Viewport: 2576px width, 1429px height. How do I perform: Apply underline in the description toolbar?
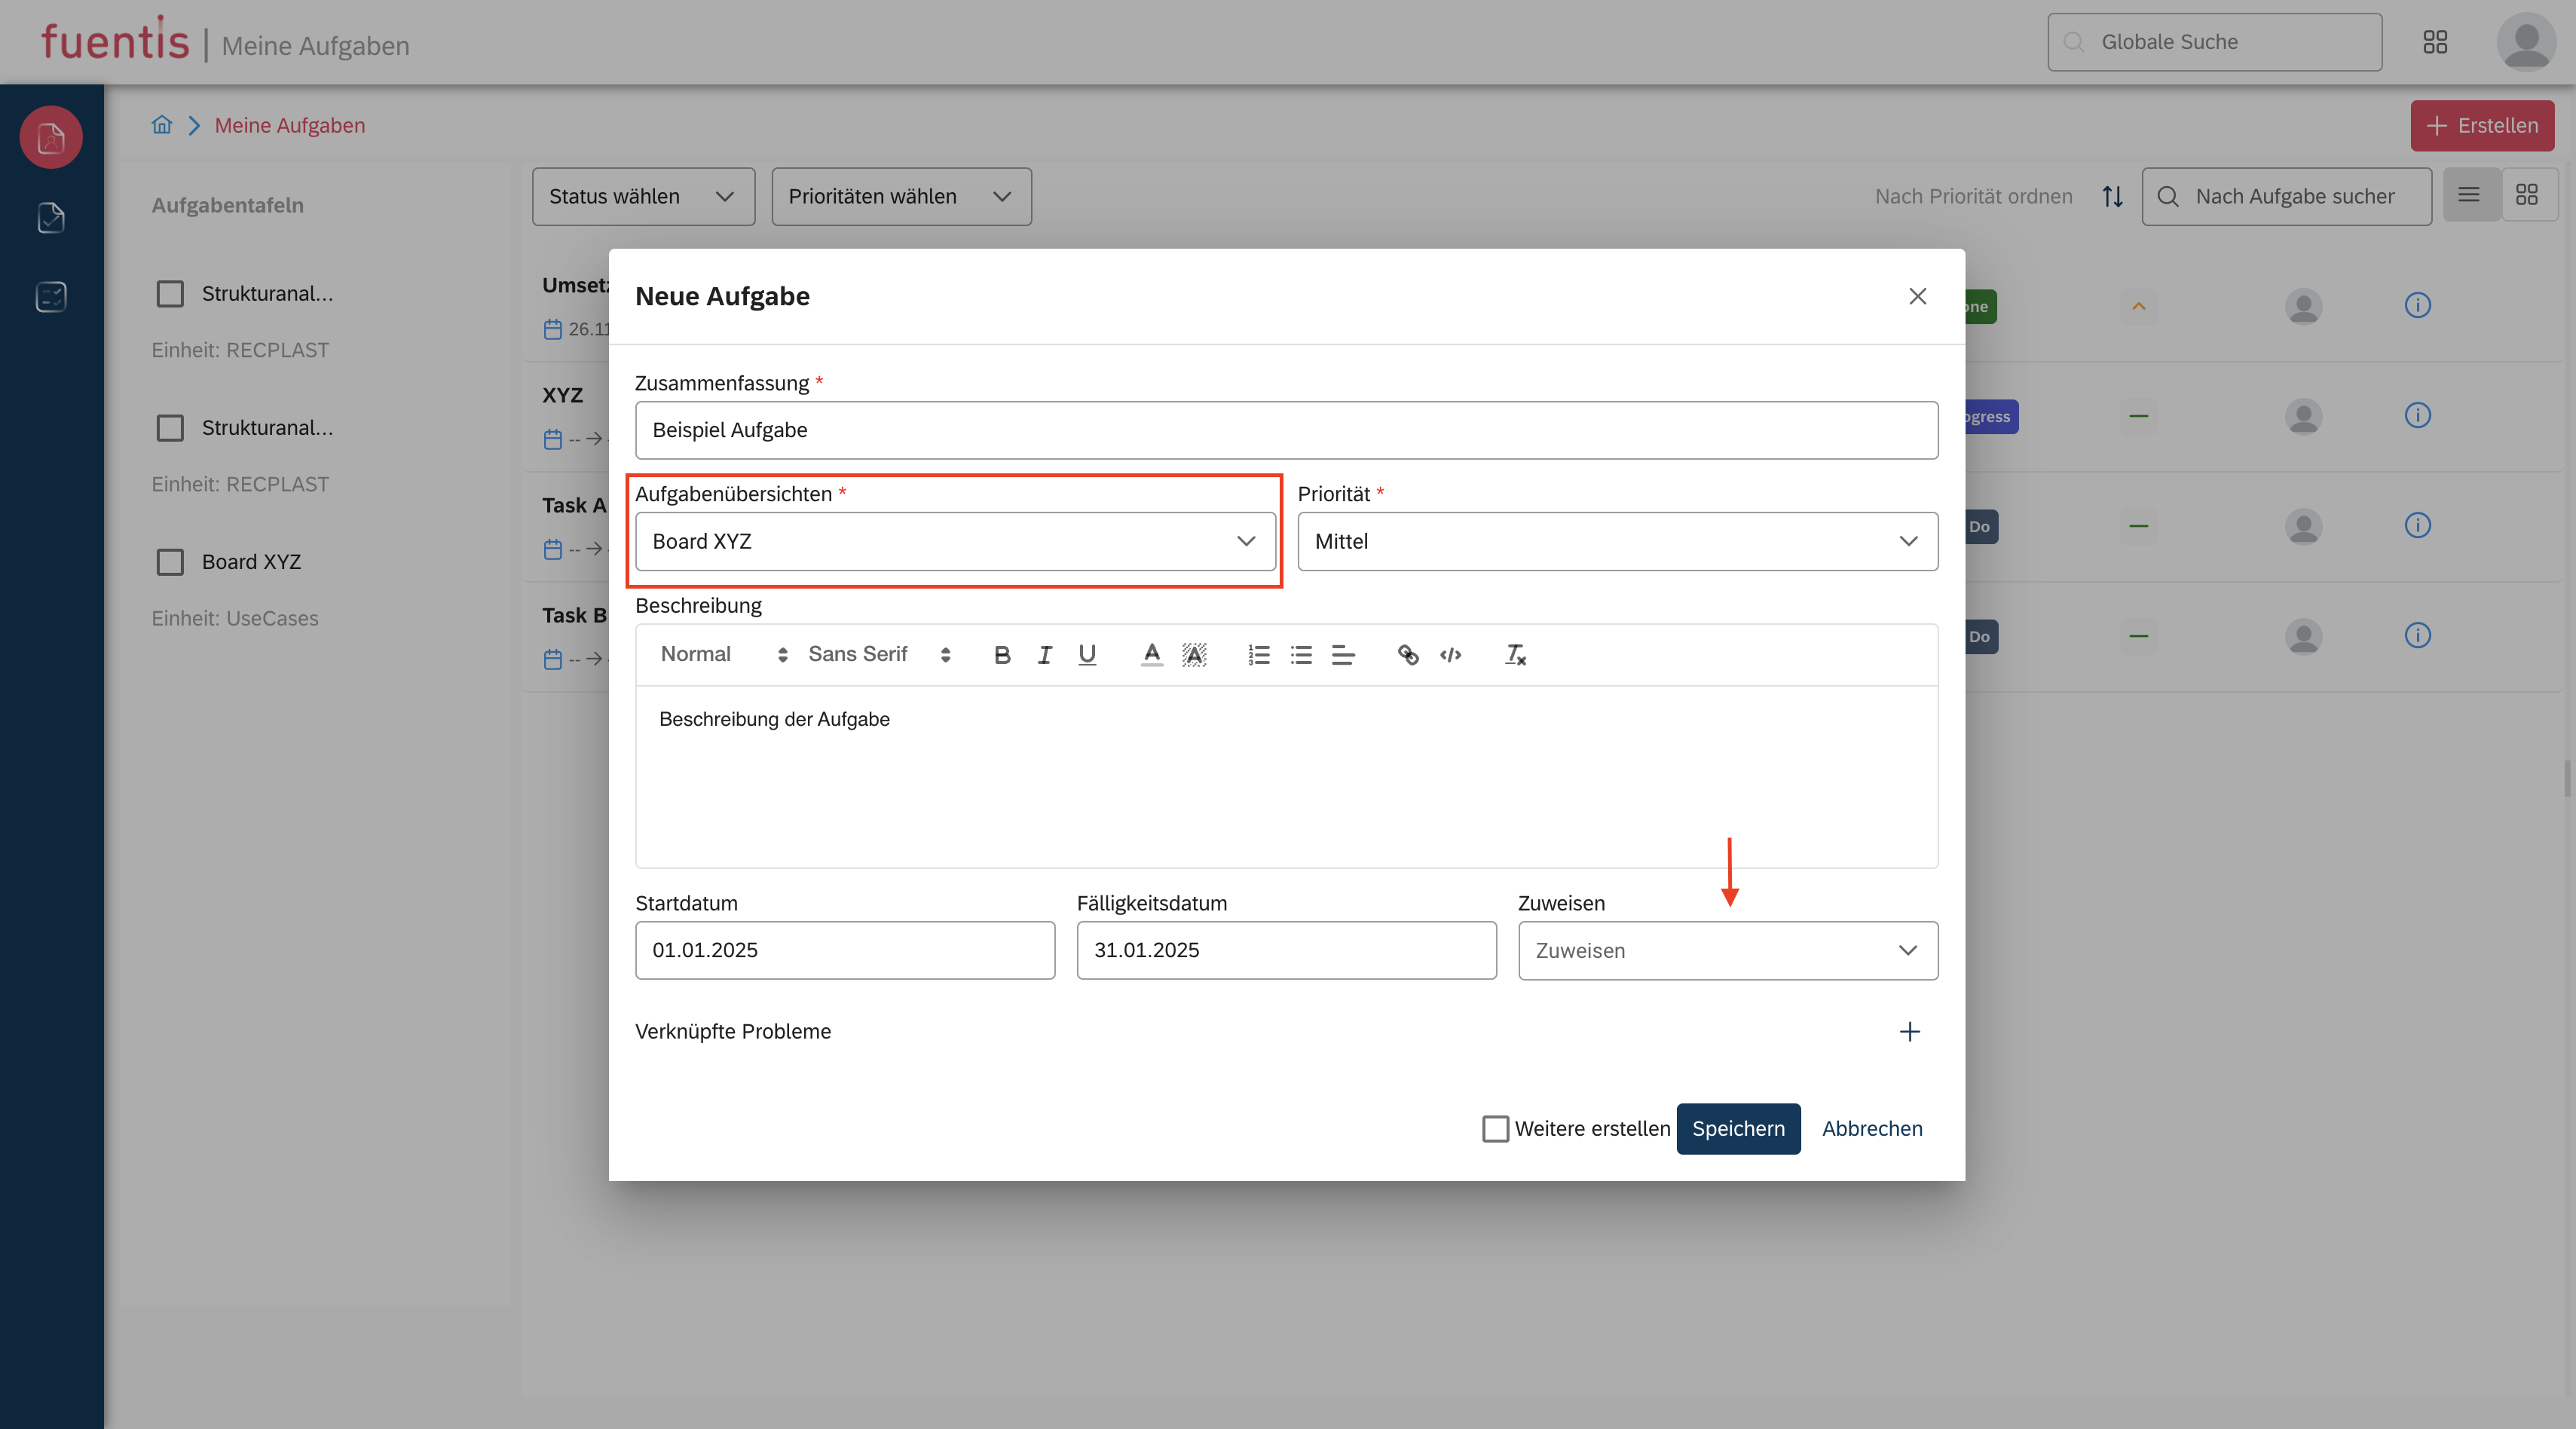(x=1087, y=655)
